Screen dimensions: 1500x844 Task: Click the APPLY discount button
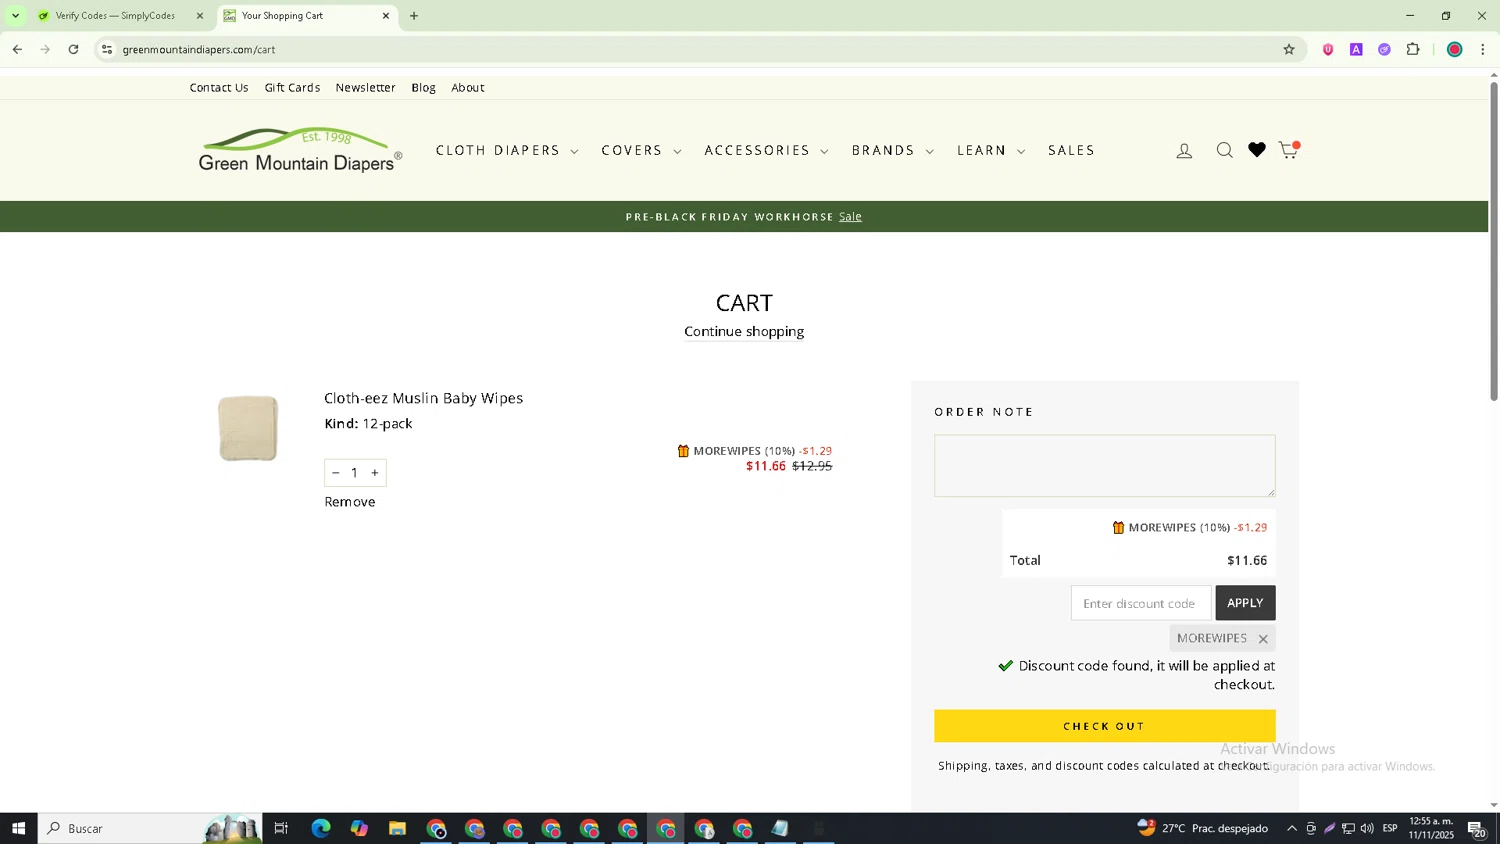click(x=1245, y=603)
